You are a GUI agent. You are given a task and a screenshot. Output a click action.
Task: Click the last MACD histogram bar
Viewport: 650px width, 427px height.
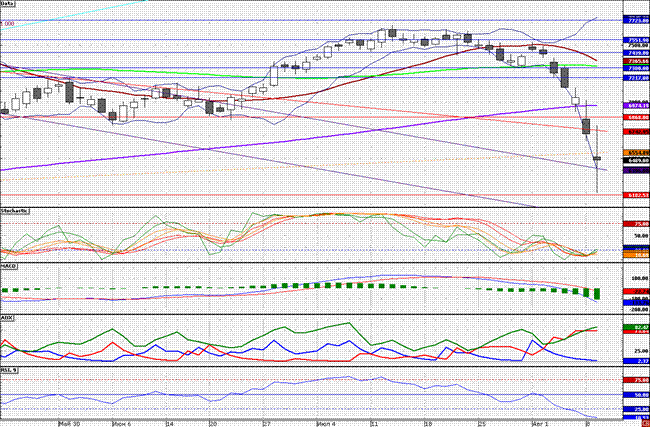[597, 294]
